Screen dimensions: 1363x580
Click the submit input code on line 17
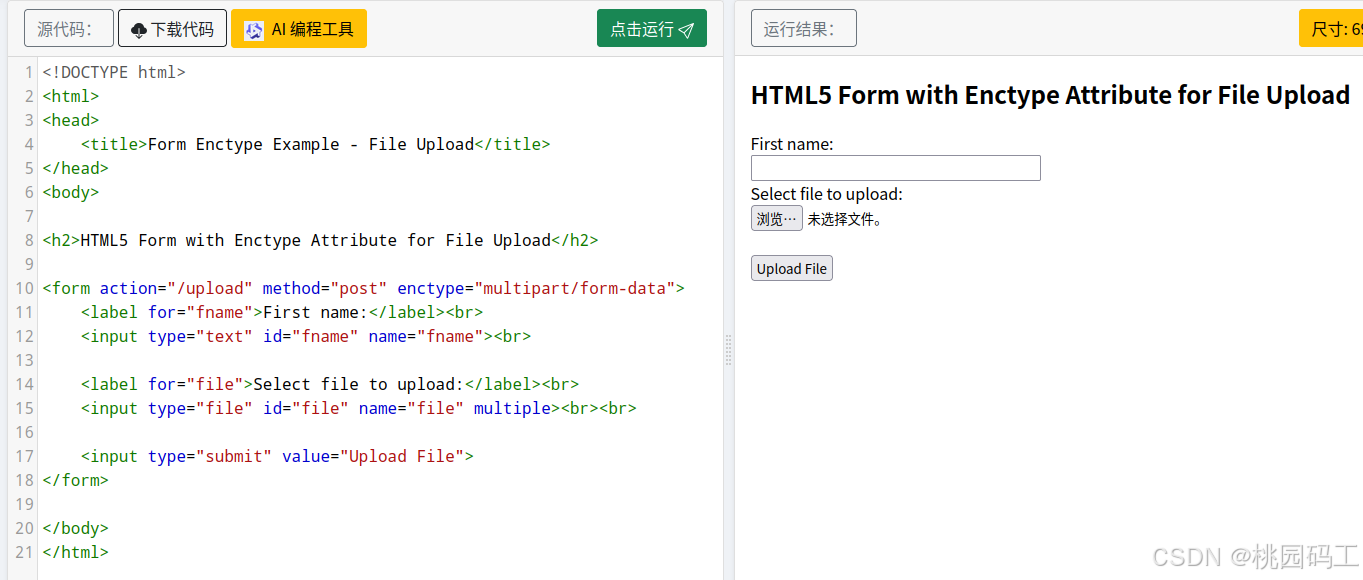click(277, 456)
